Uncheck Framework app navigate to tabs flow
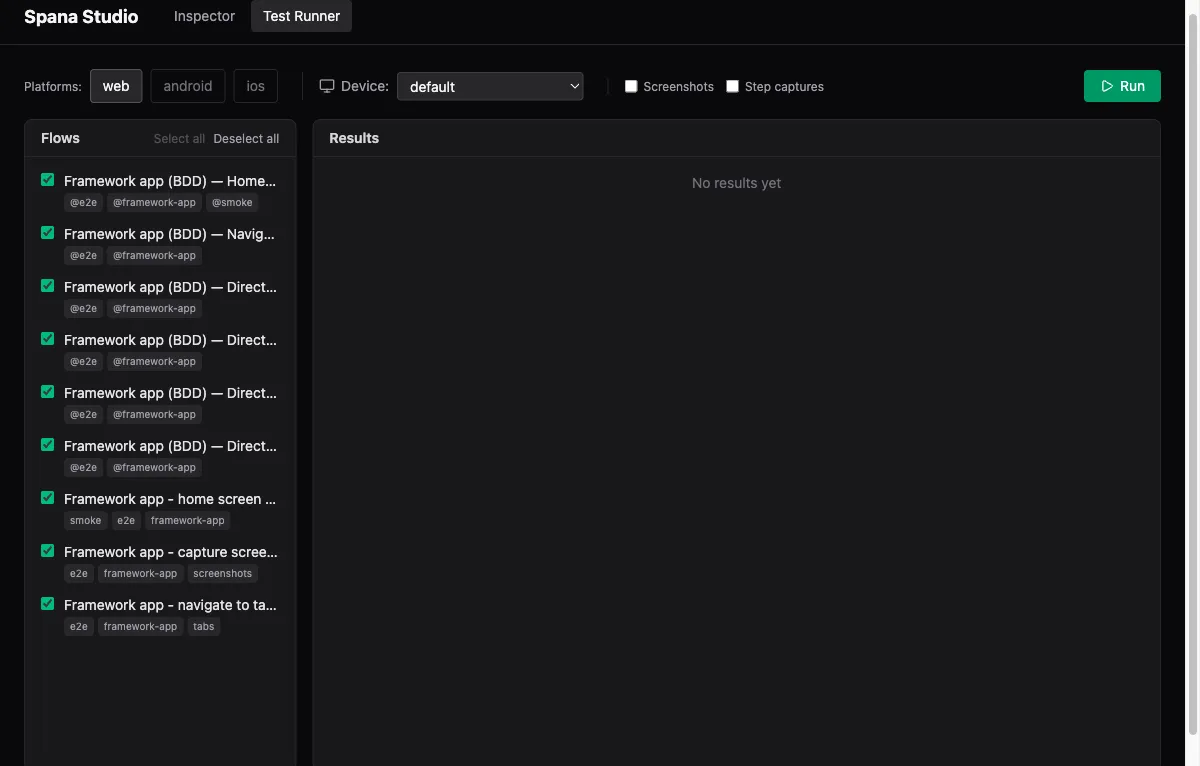The width and height of the screenshot is (1200, 766). pos(47,604)
